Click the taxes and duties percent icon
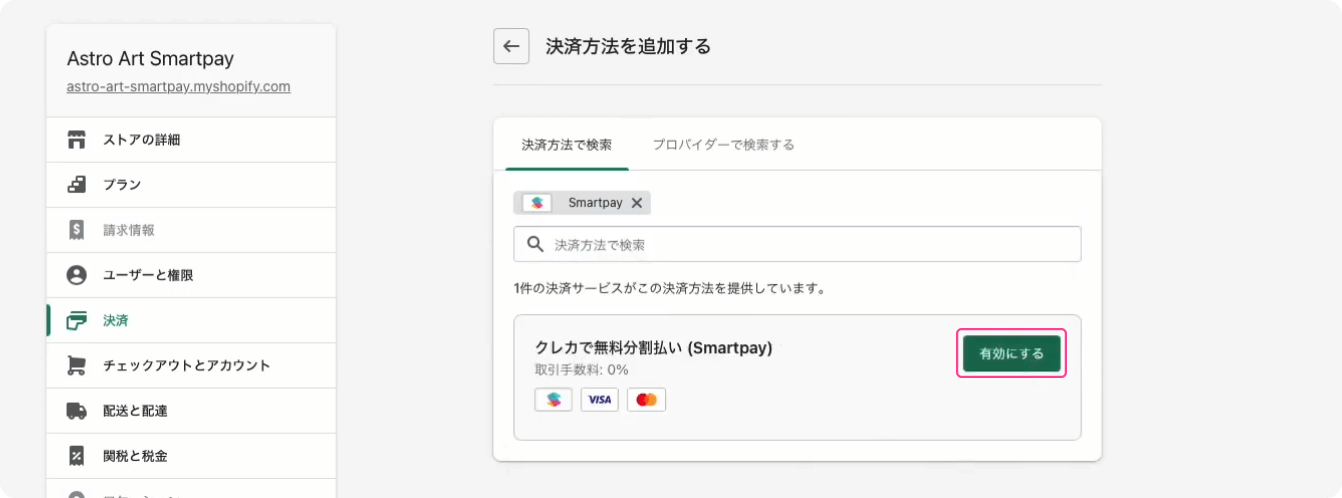The image size is (1342, 498). [x=76, y=456]
